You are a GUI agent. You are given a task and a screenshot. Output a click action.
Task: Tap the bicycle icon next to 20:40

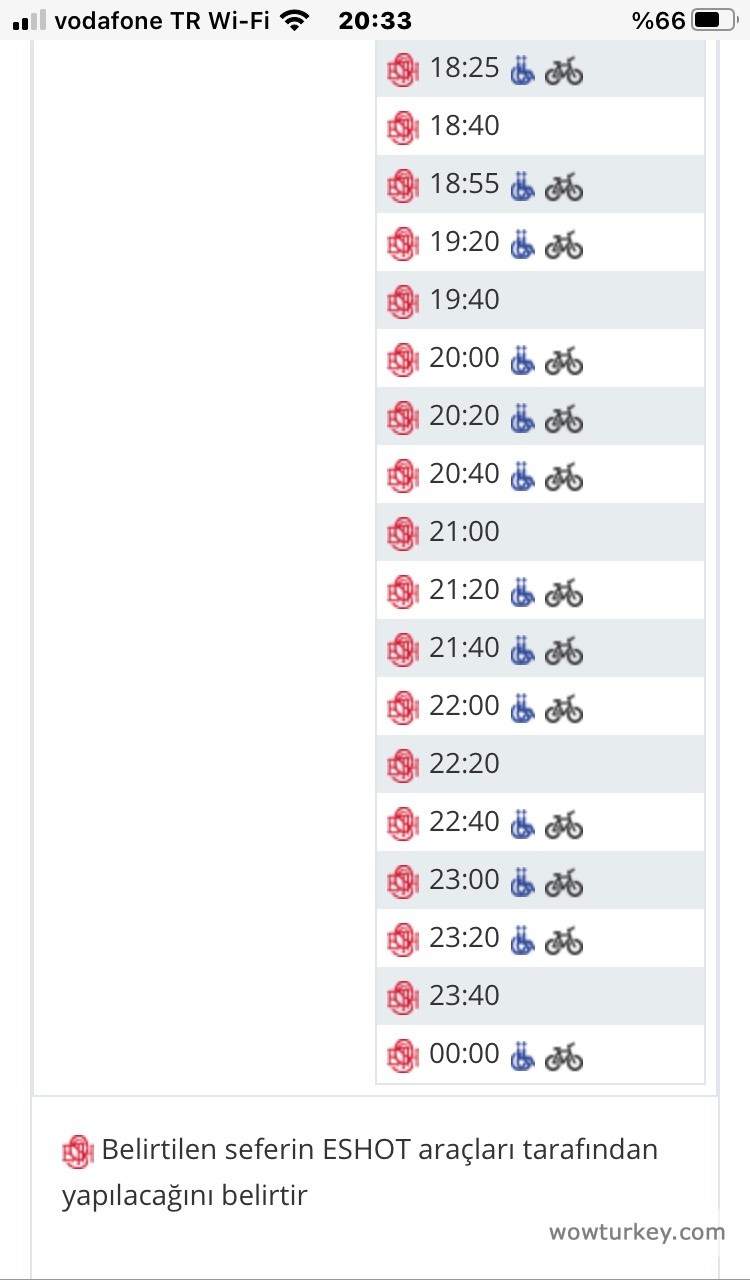pyautogui.click(x=564, y=476)
